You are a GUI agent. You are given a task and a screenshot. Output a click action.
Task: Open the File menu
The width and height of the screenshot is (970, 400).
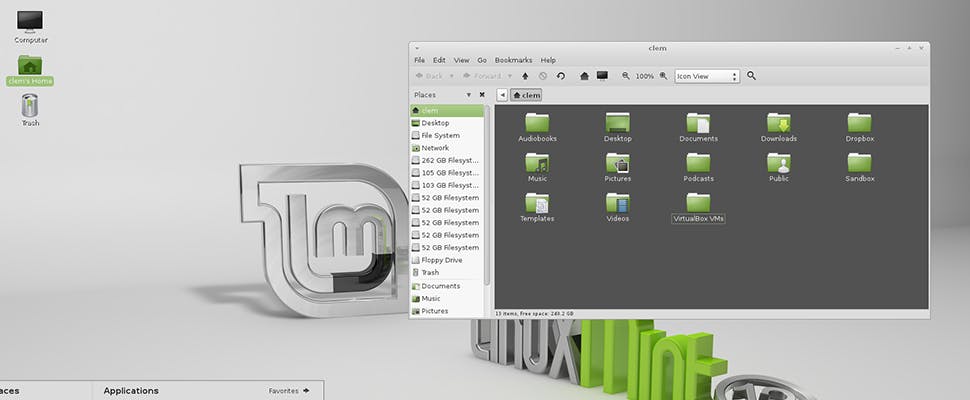419,60
